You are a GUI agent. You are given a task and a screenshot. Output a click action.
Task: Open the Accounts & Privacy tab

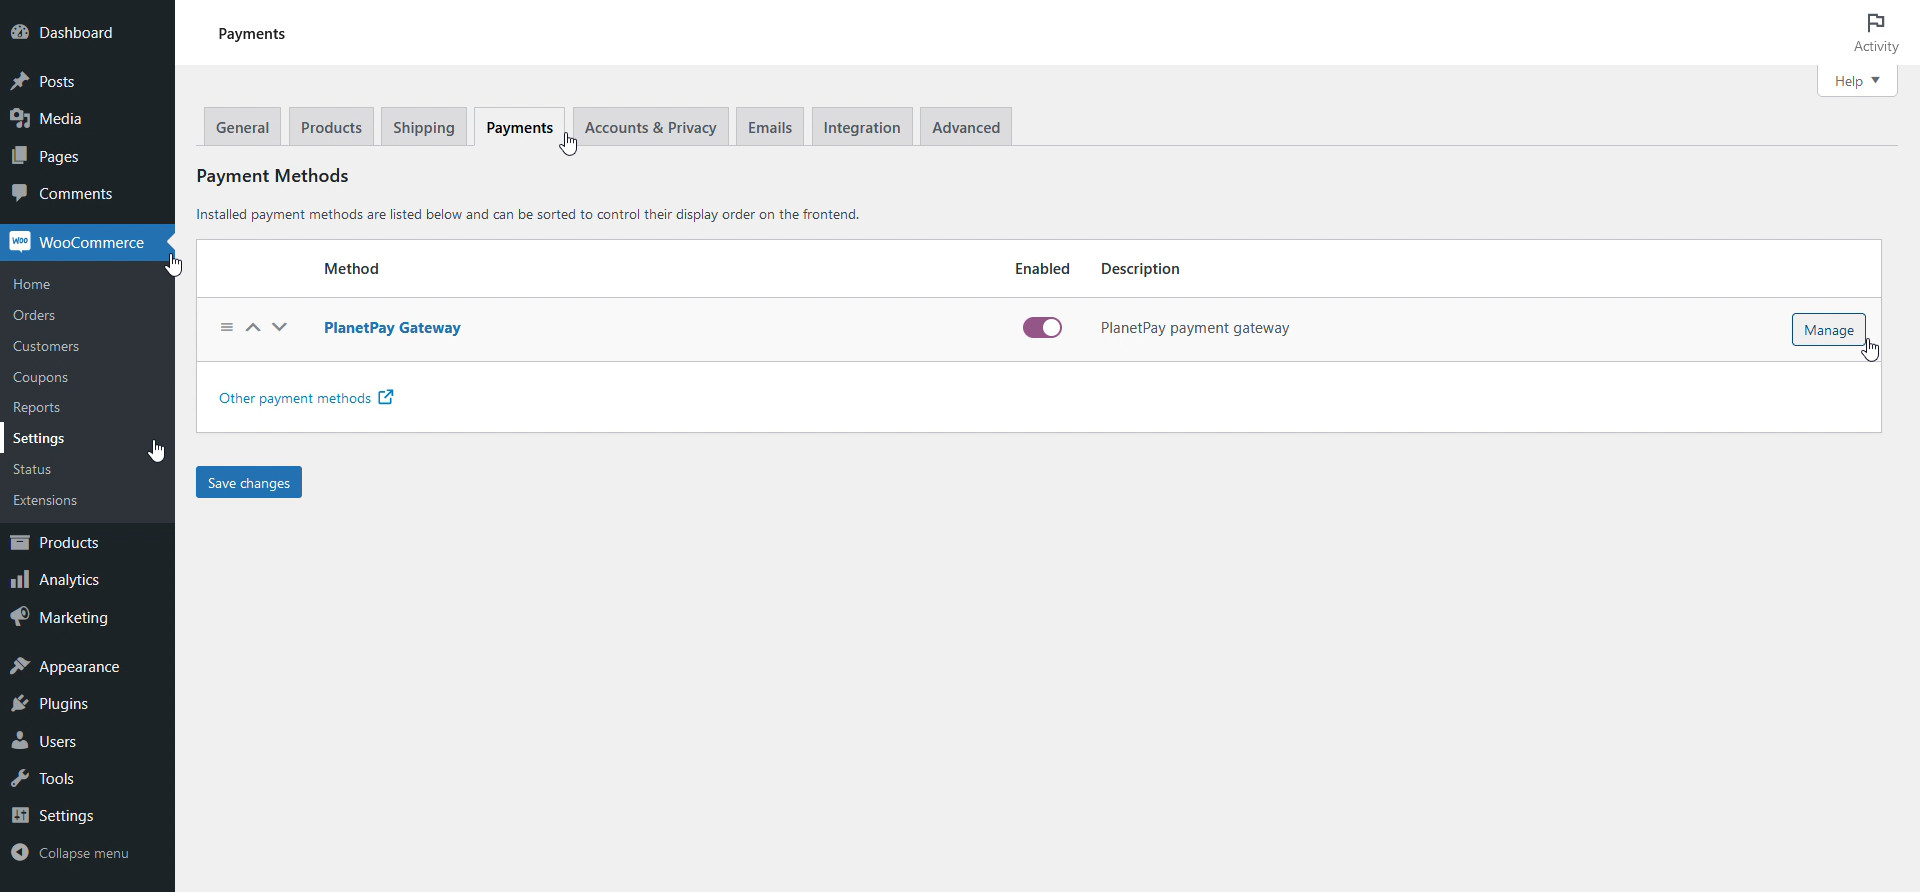651,127
